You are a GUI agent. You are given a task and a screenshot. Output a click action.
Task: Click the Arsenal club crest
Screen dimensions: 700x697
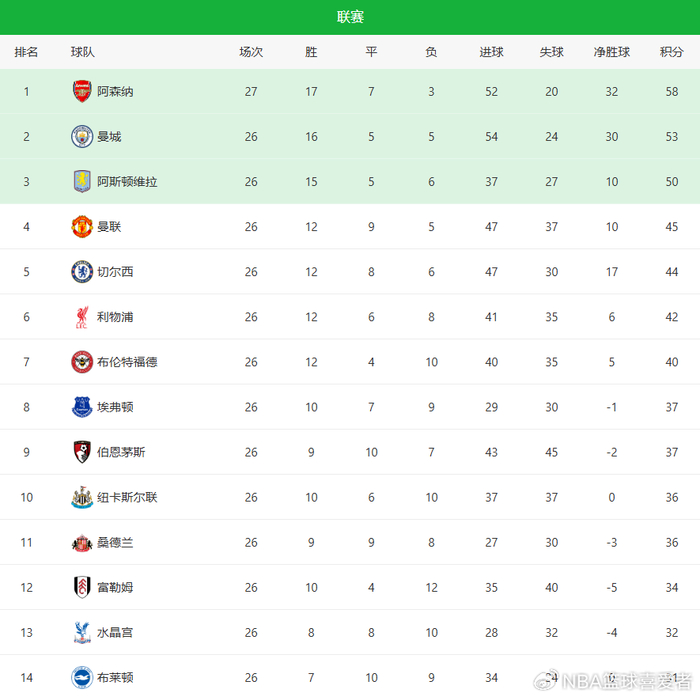(81, 92)
